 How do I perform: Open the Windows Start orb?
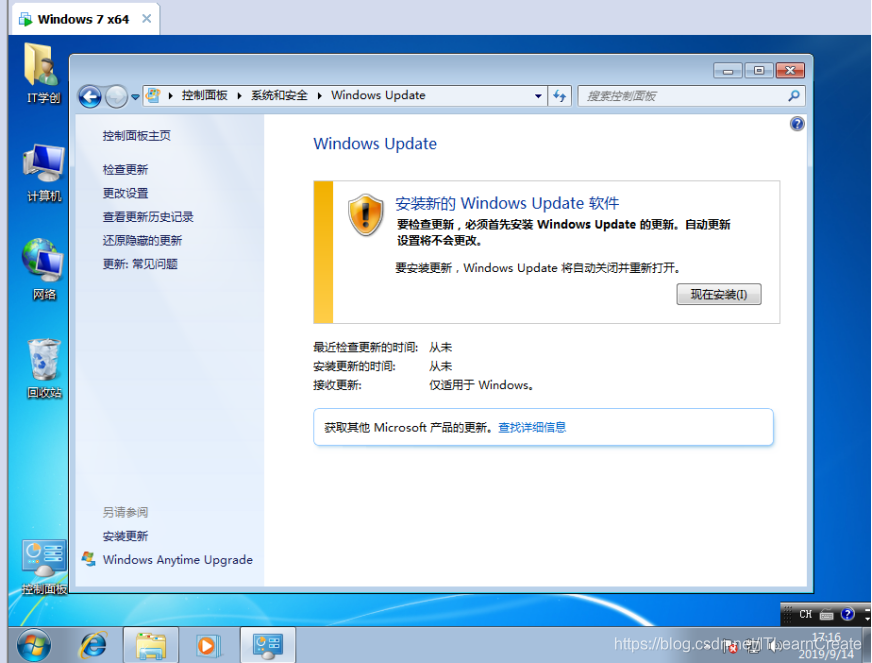(34, 646)
